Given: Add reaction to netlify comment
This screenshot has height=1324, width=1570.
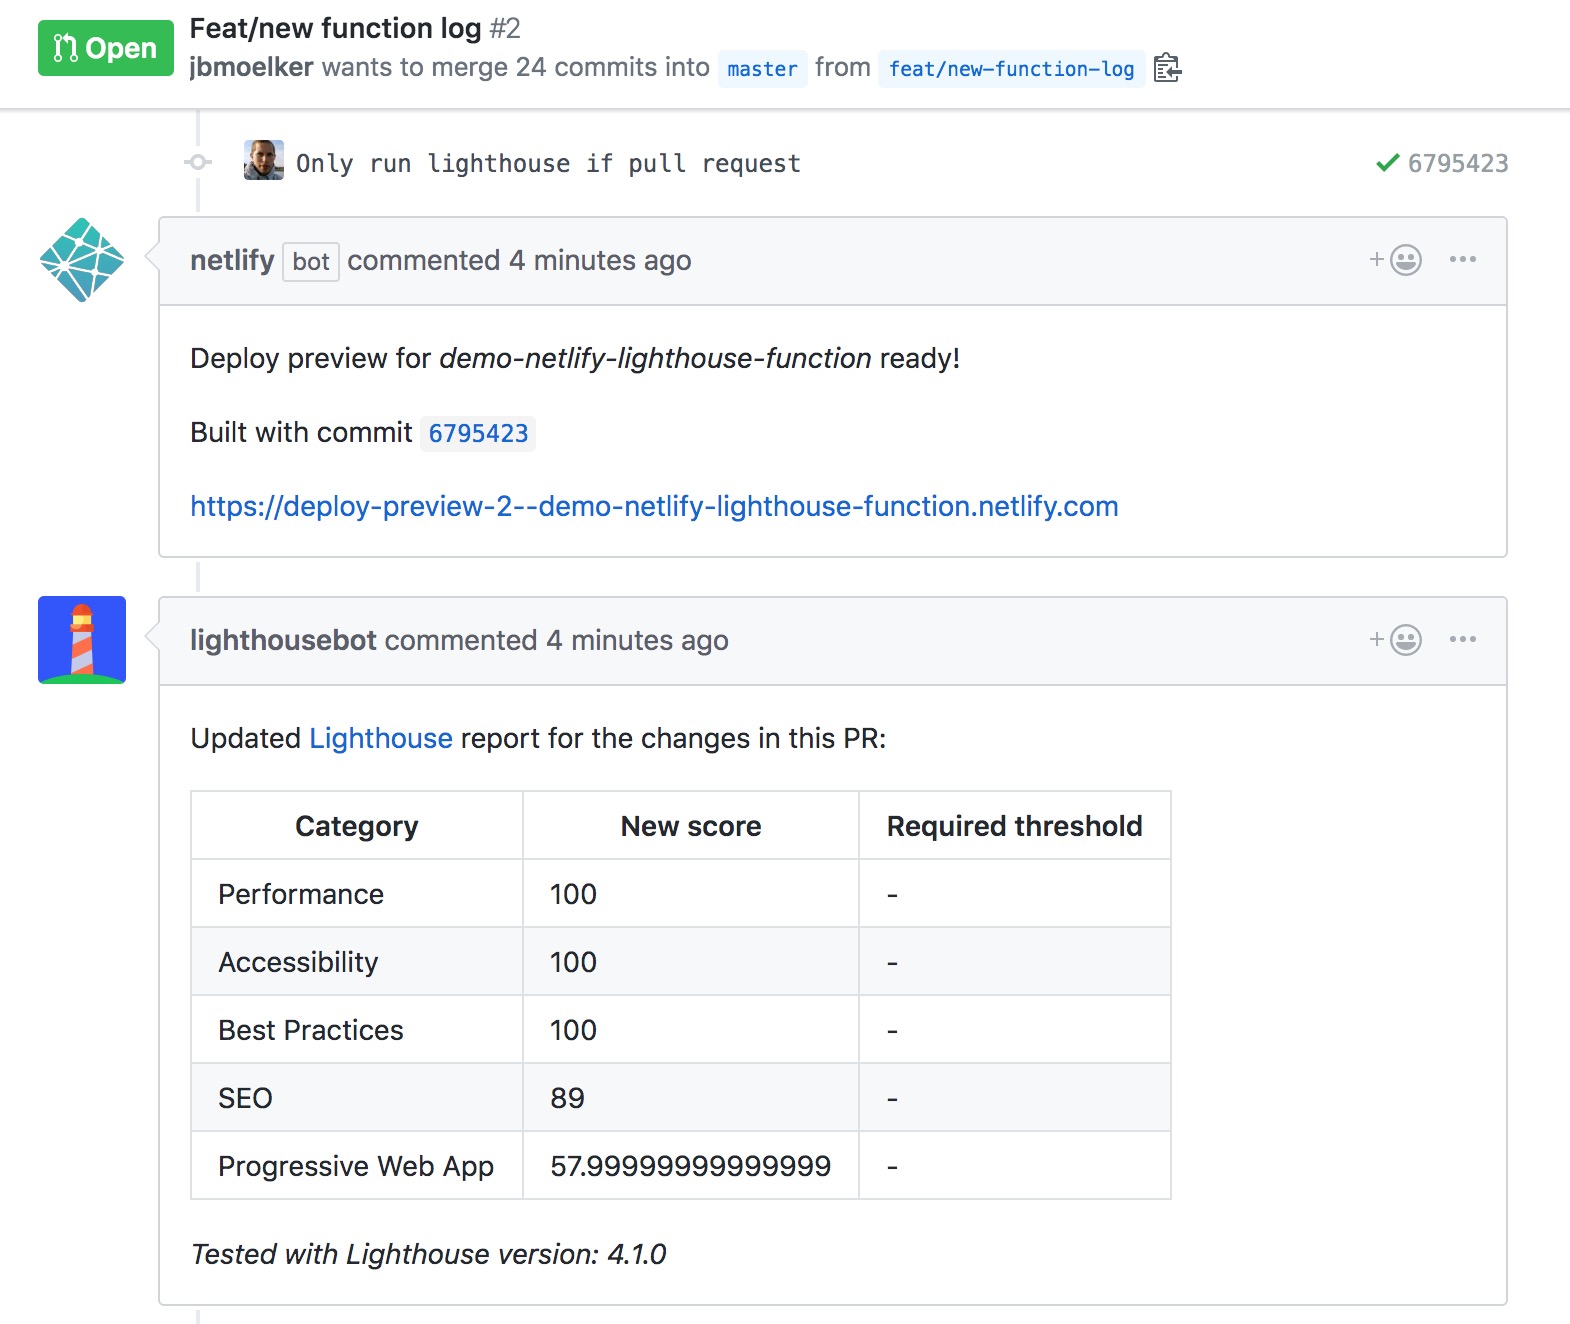Looking at the screenshot, I should pos(1396,260).
